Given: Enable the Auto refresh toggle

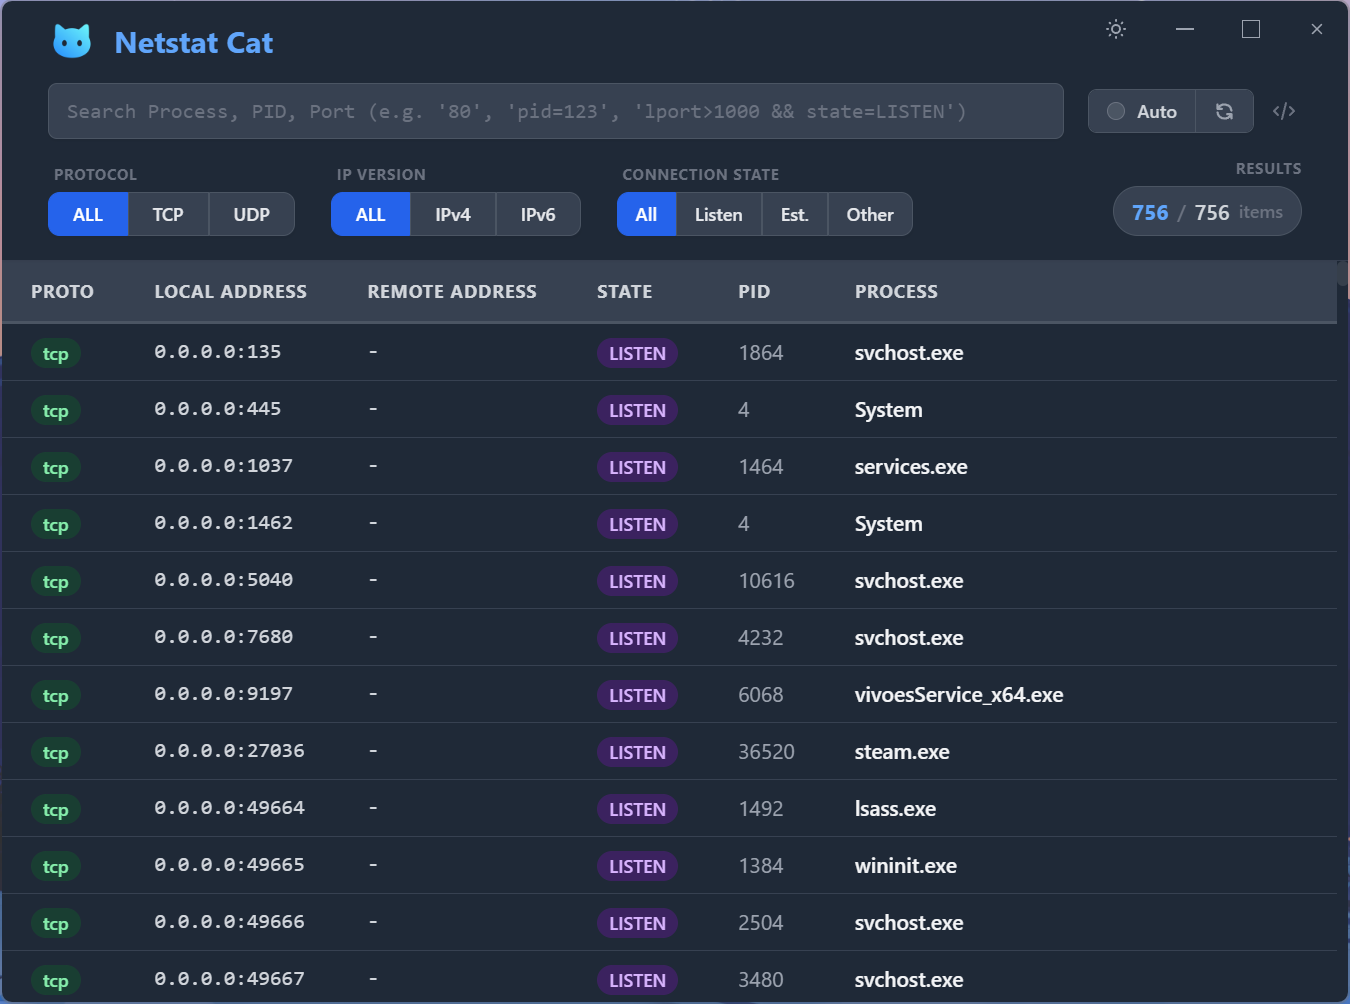Looking at the screenshot, I should coord(1142,111).
